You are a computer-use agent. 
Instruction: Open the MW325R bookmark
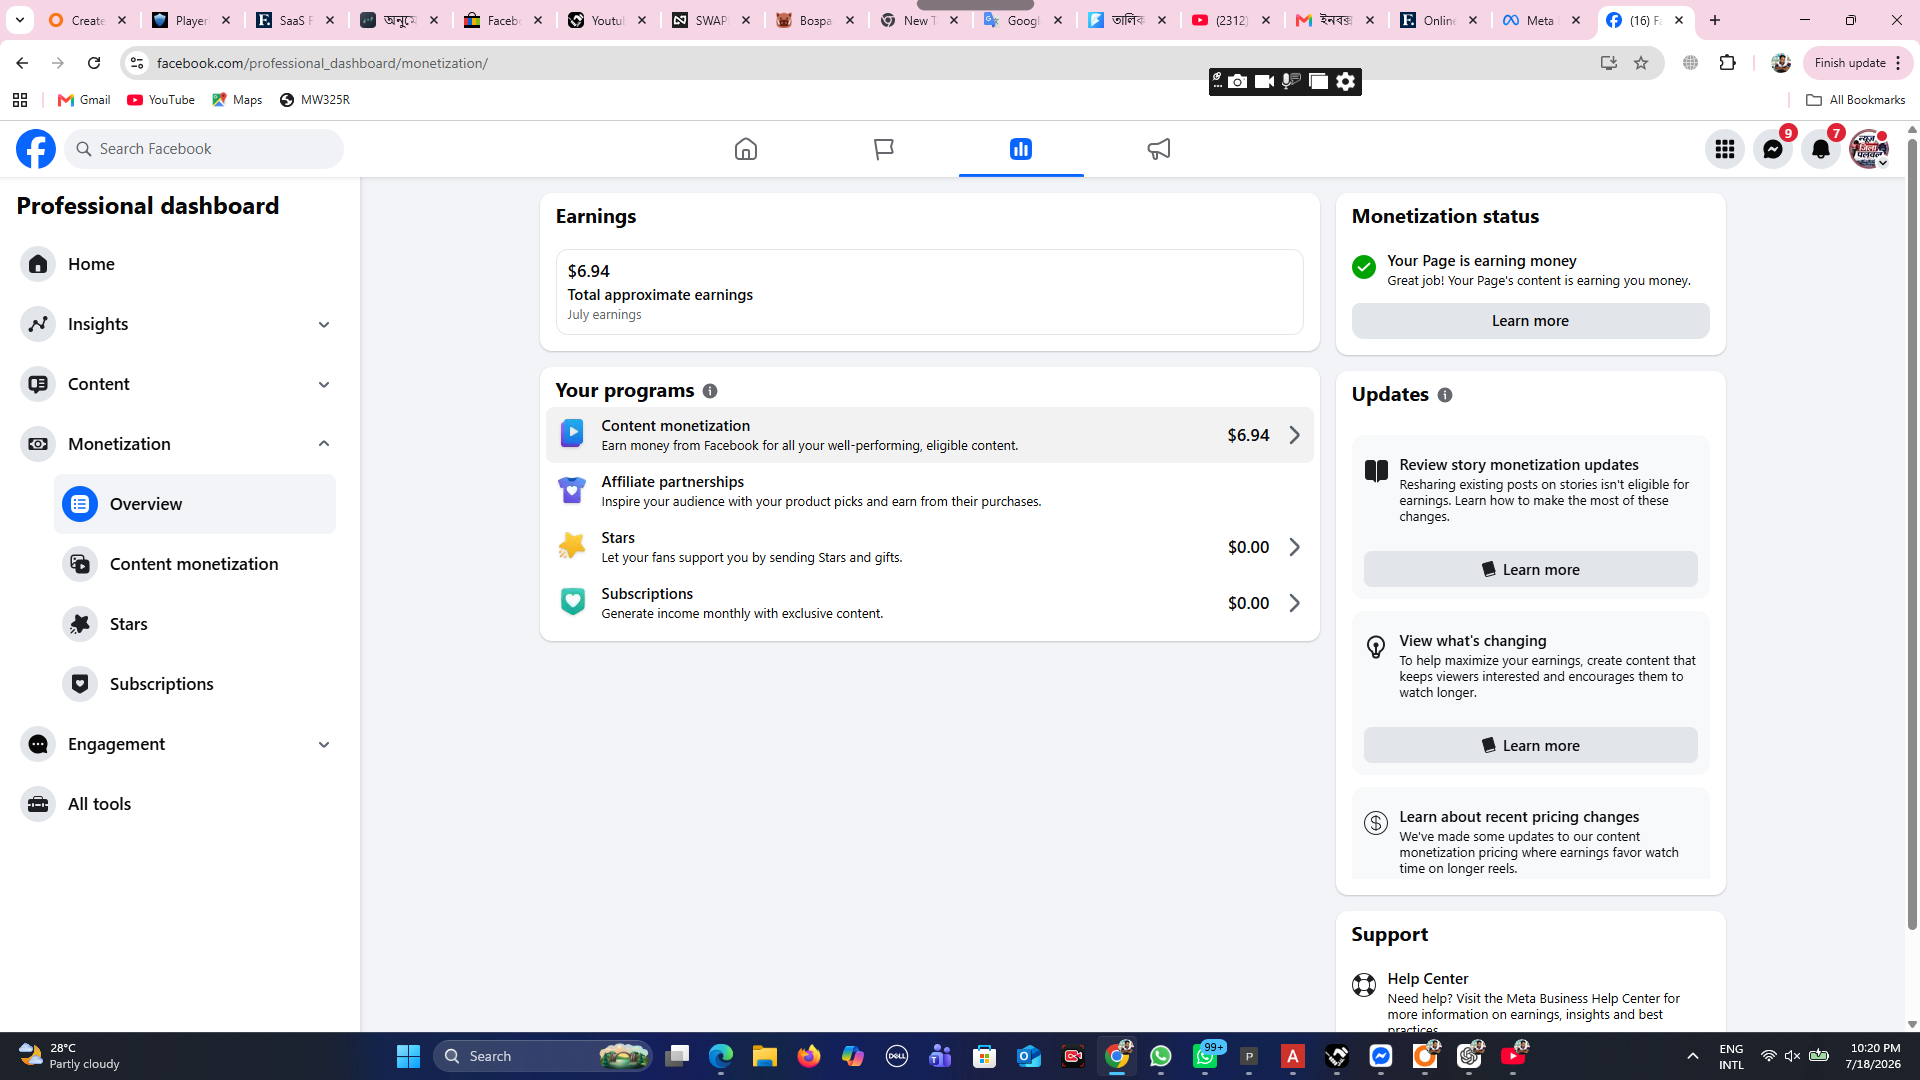[315, 100]
